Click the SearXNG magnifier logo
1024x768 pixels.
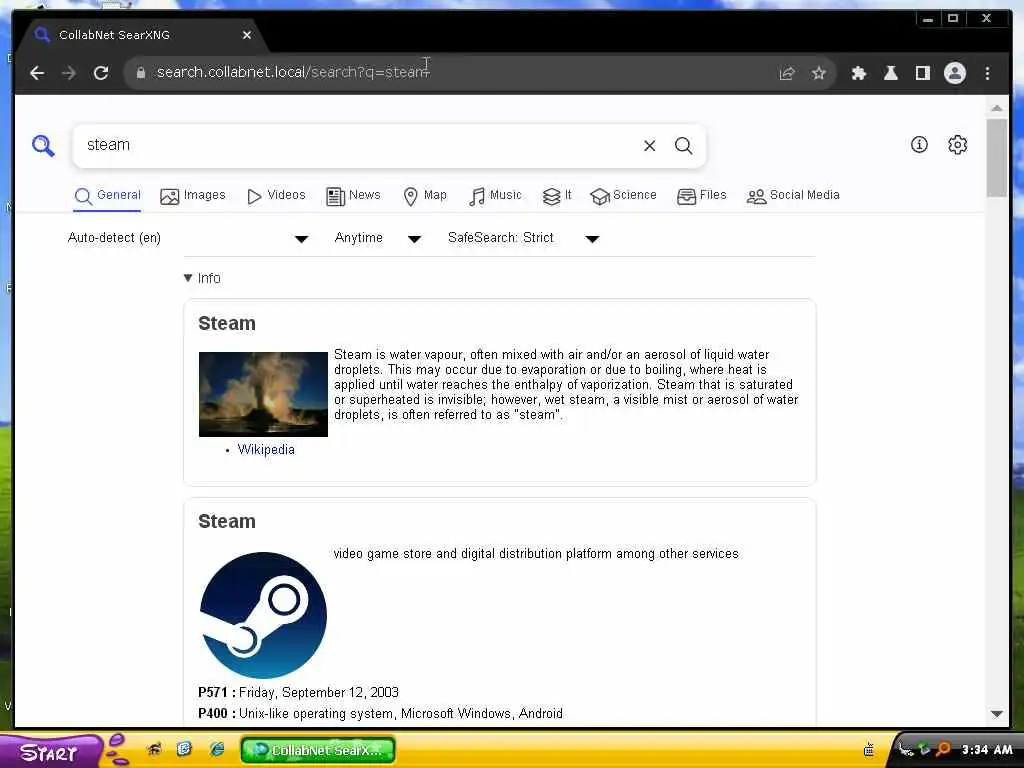coord(43,145)
